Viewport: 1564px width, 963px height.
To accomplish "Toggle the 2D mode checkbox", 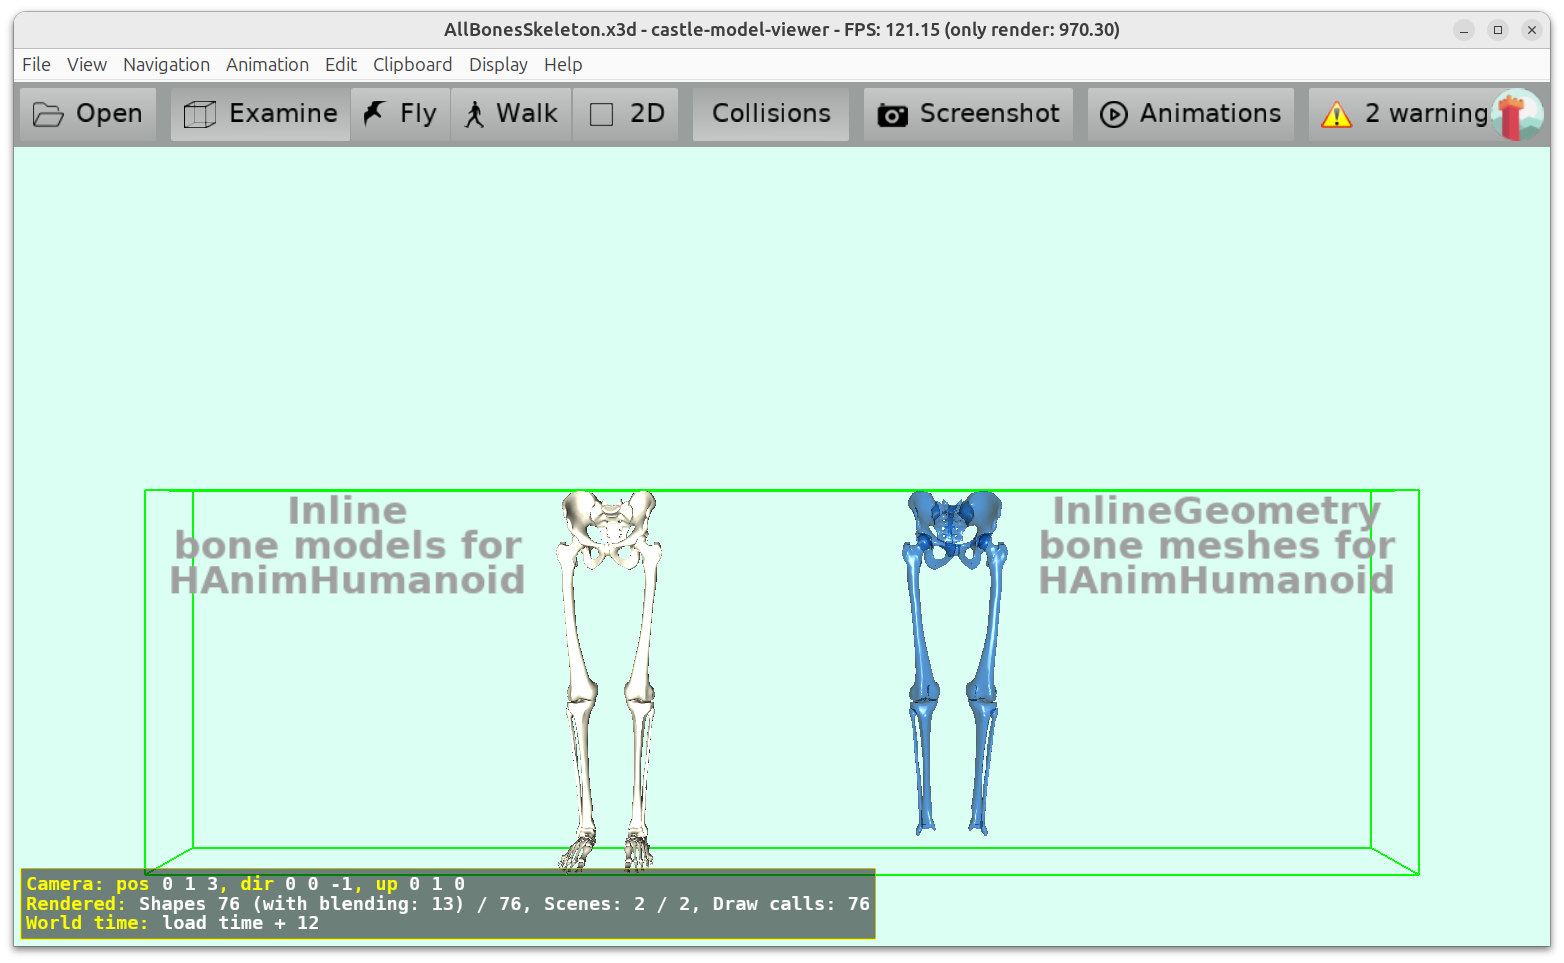I will [x=602, y=115].
